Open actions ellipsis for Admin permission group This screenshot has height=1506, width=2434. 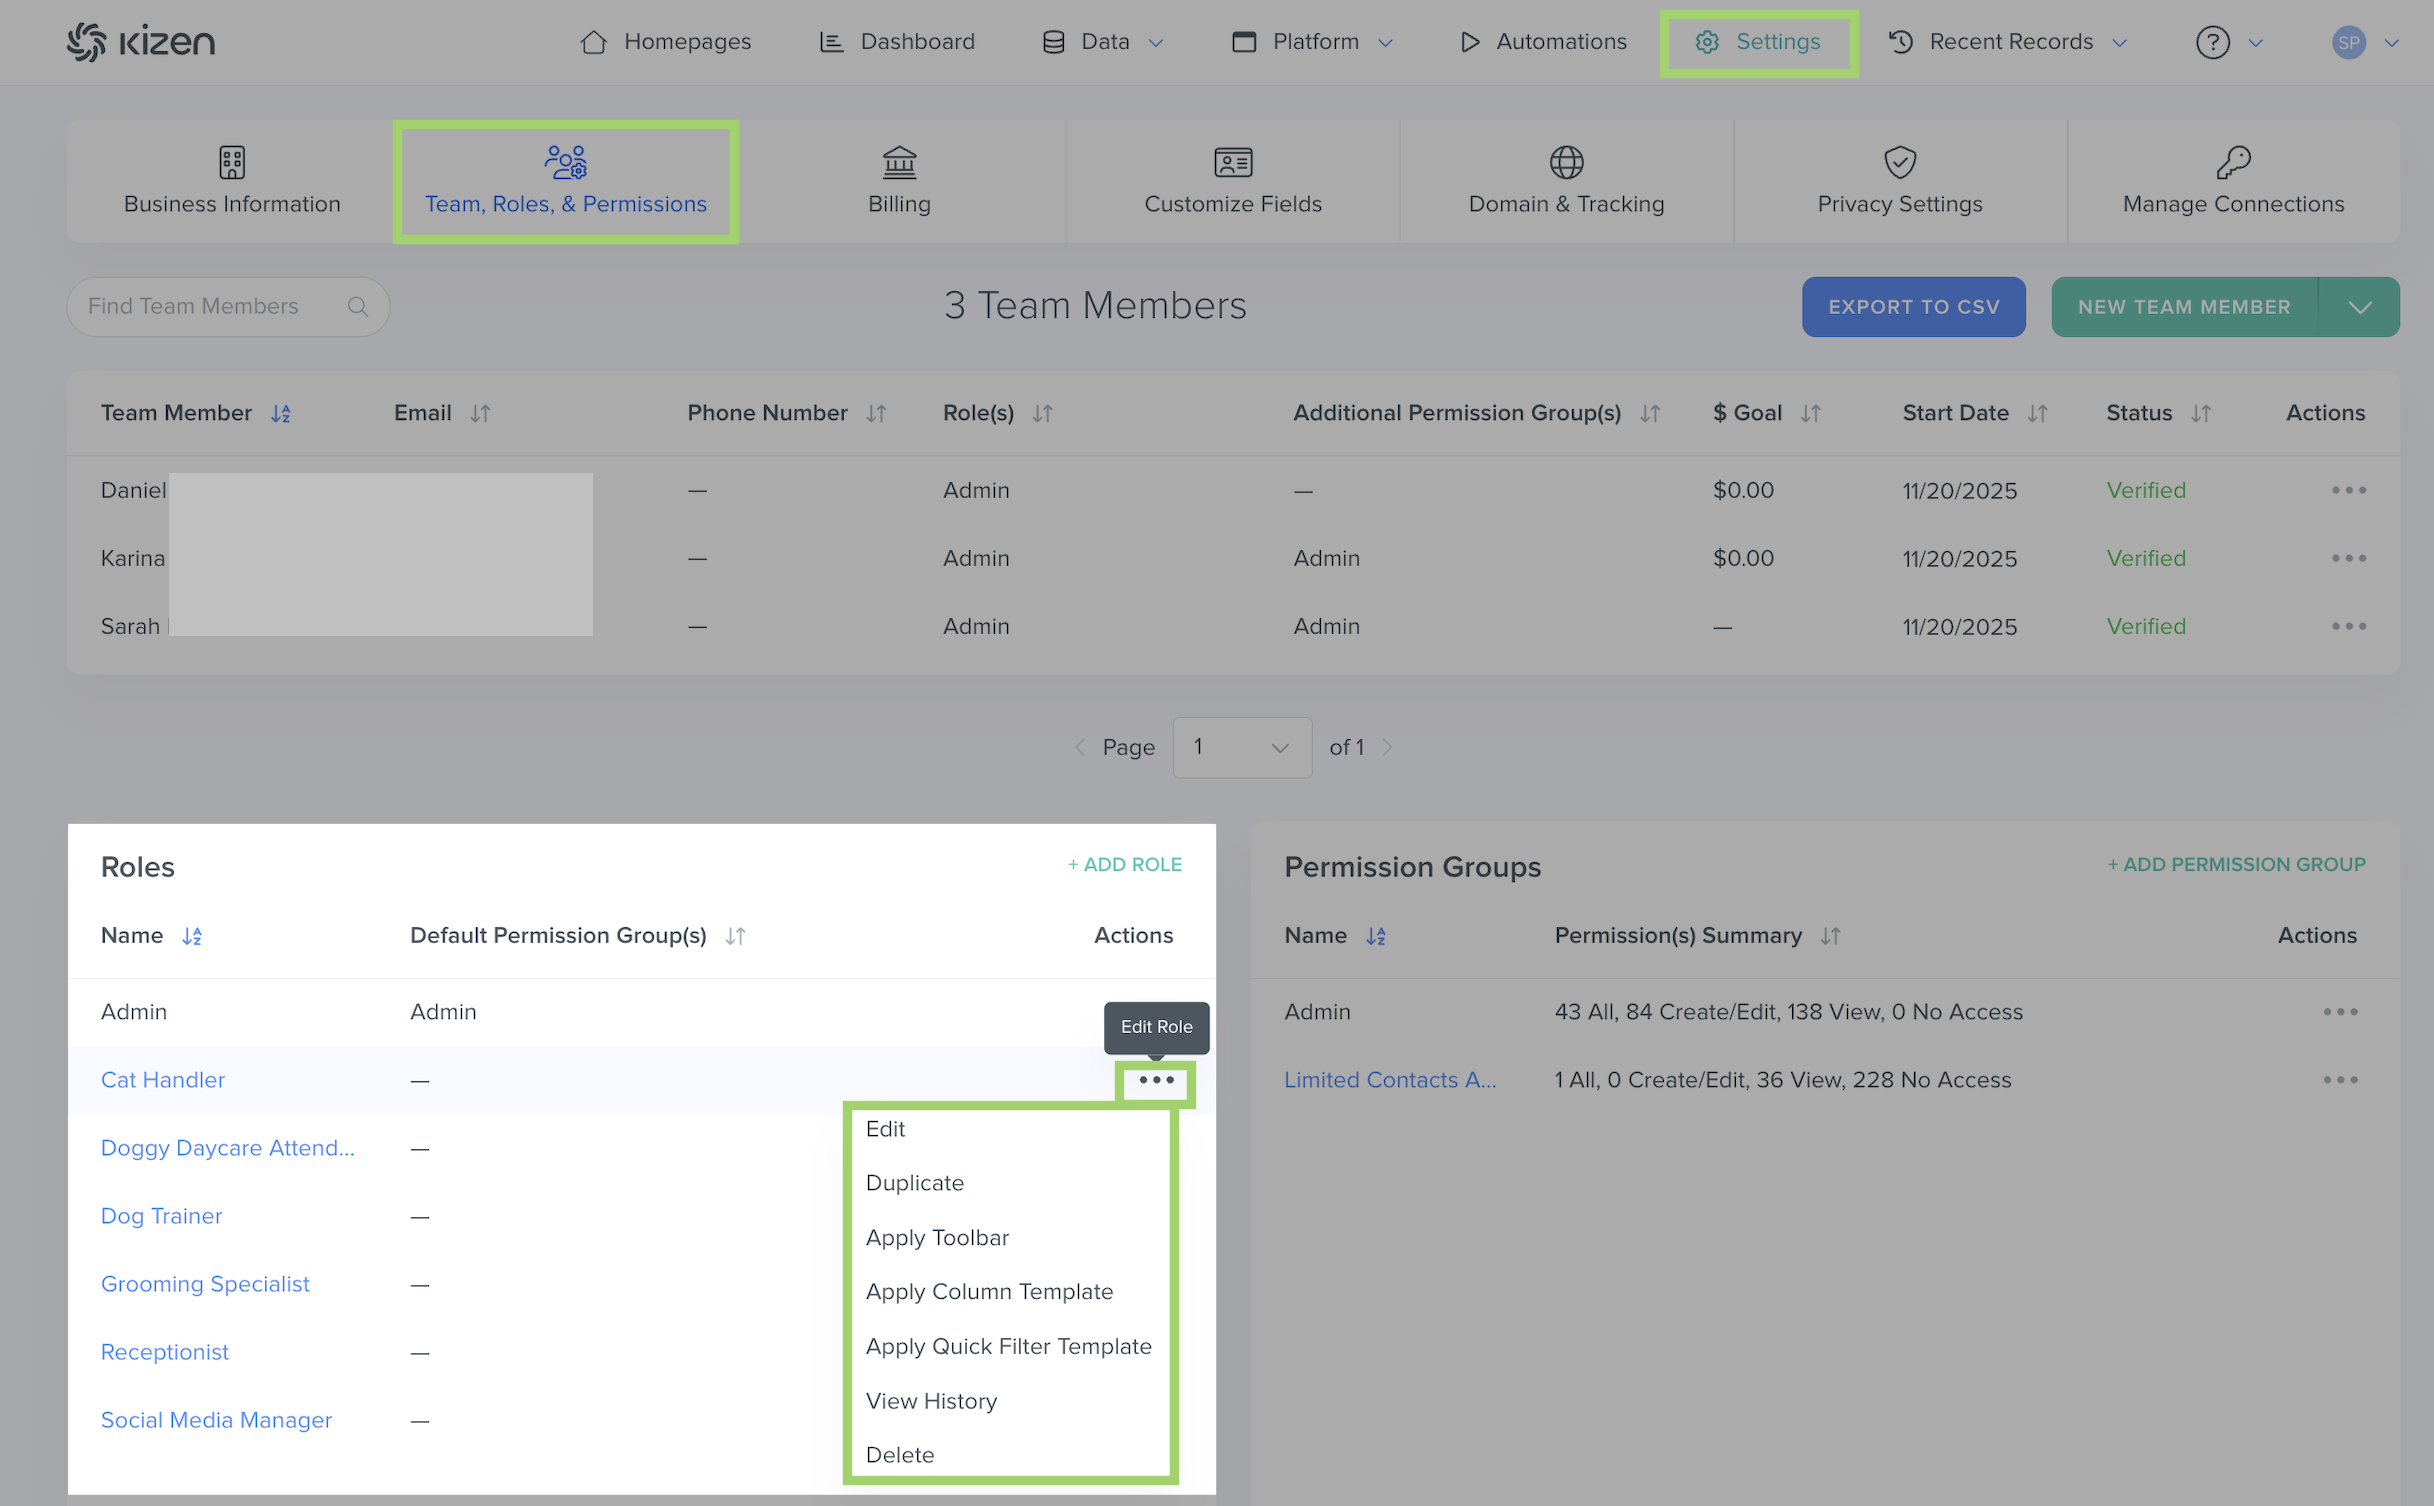point(2340,1012)
